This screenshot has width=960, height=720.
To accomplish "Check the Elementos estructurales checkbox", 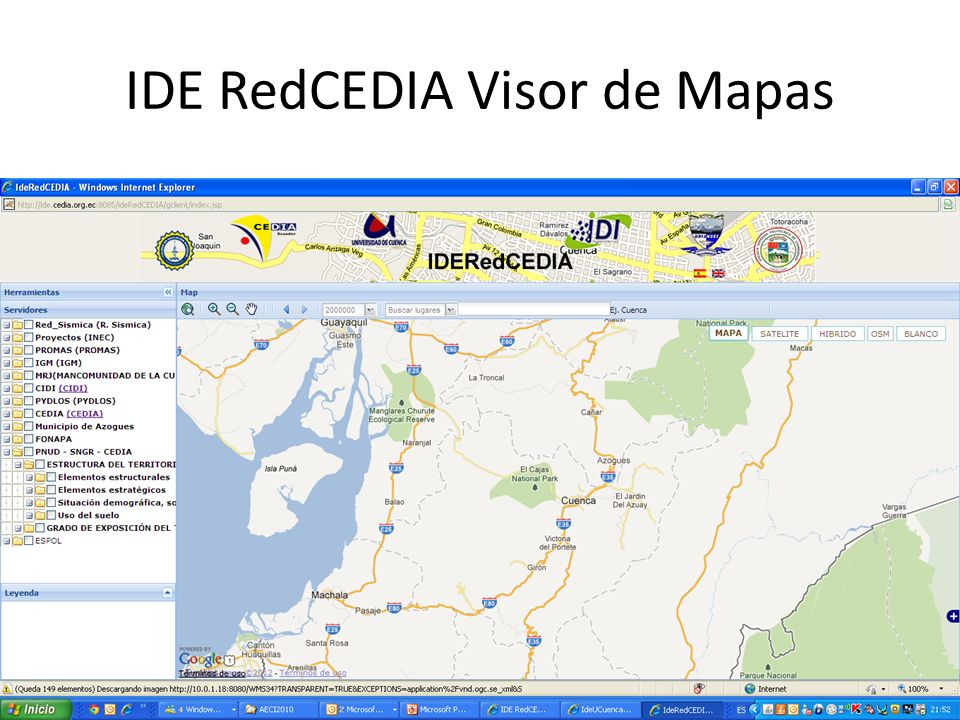I will (51, 477).
